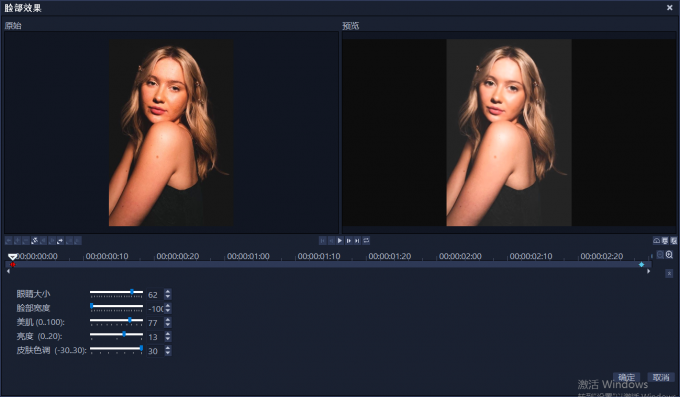Go to the previous keyframe
This screenshot has width=680, height=397.
point(8,240)
